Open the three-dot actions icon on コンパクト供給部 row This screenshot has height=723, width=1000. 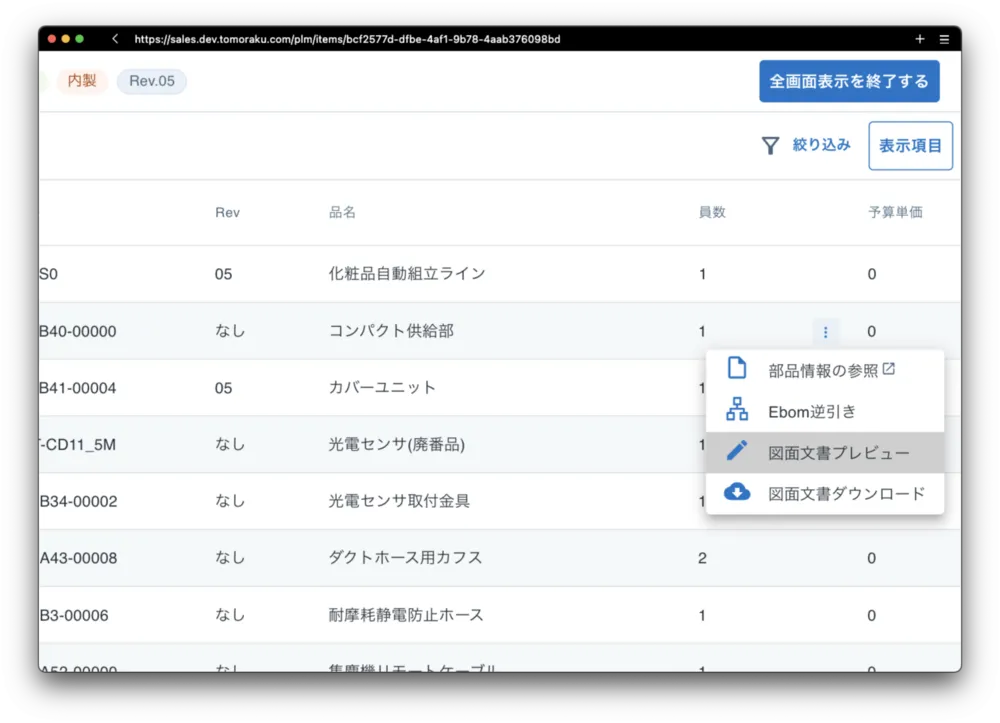[x=826, y=331]
